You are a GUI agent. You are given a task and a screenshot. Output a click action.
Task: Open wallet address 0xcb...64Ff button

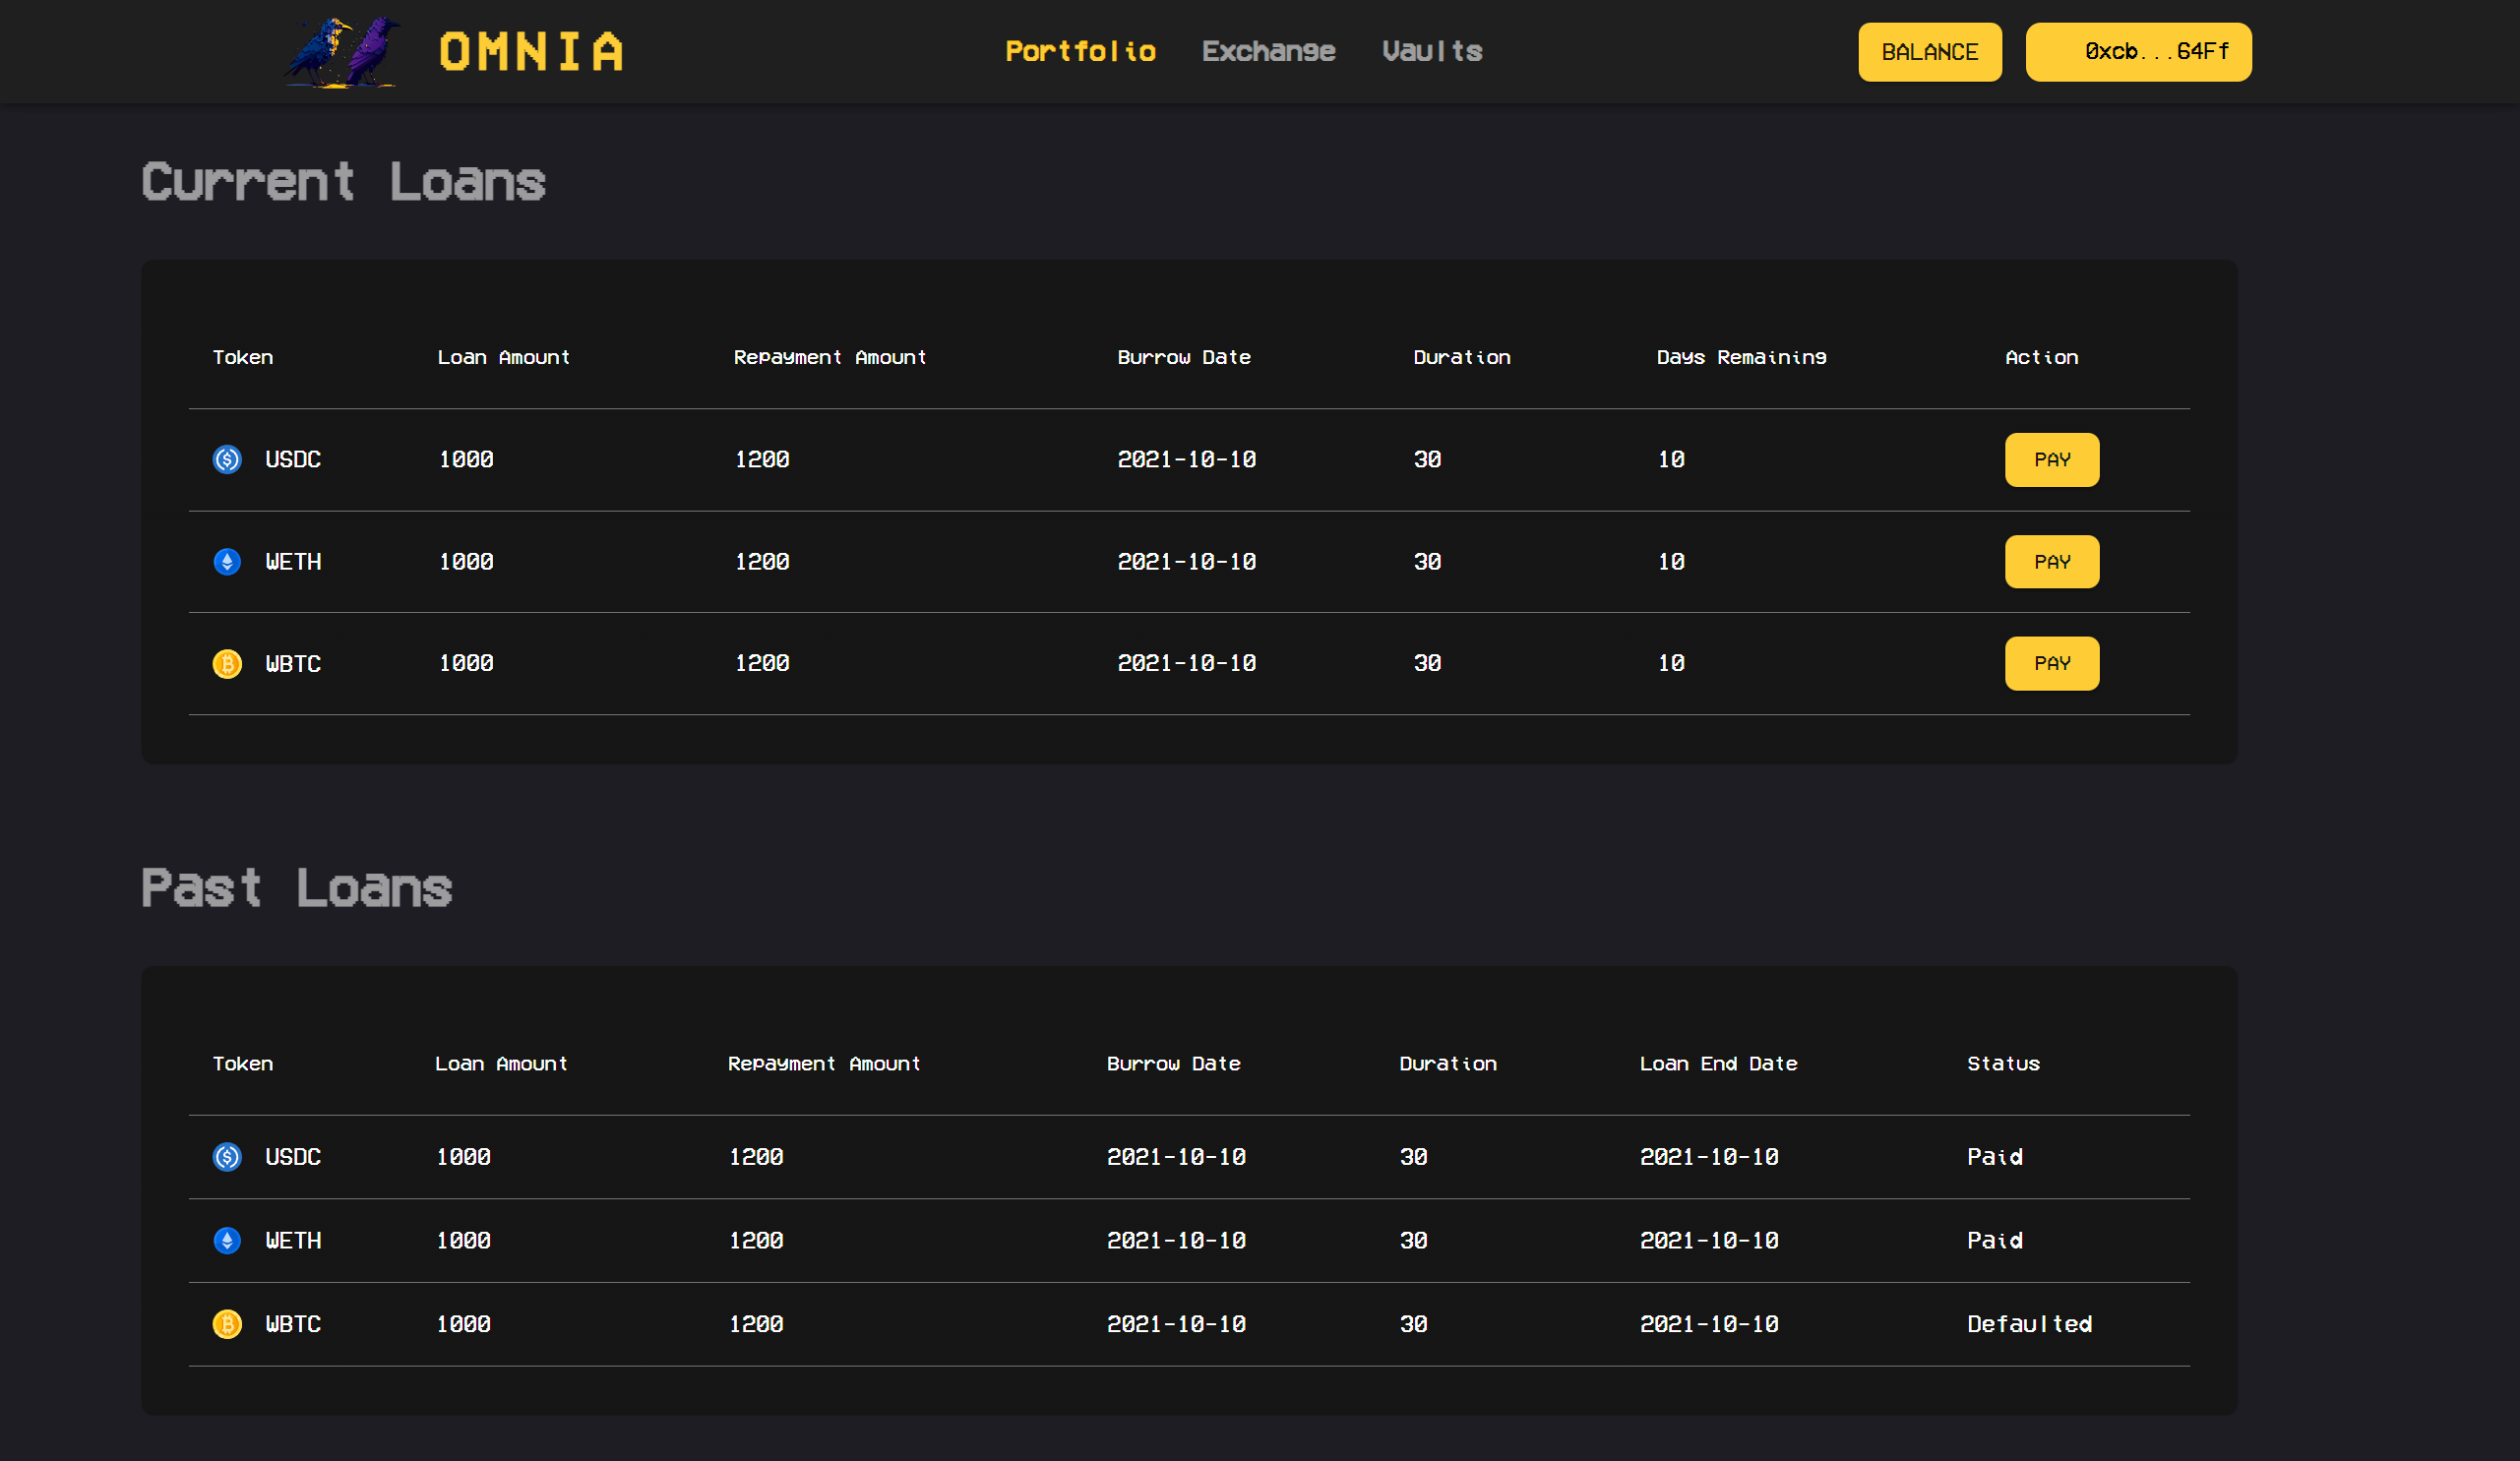[2138, 52]
